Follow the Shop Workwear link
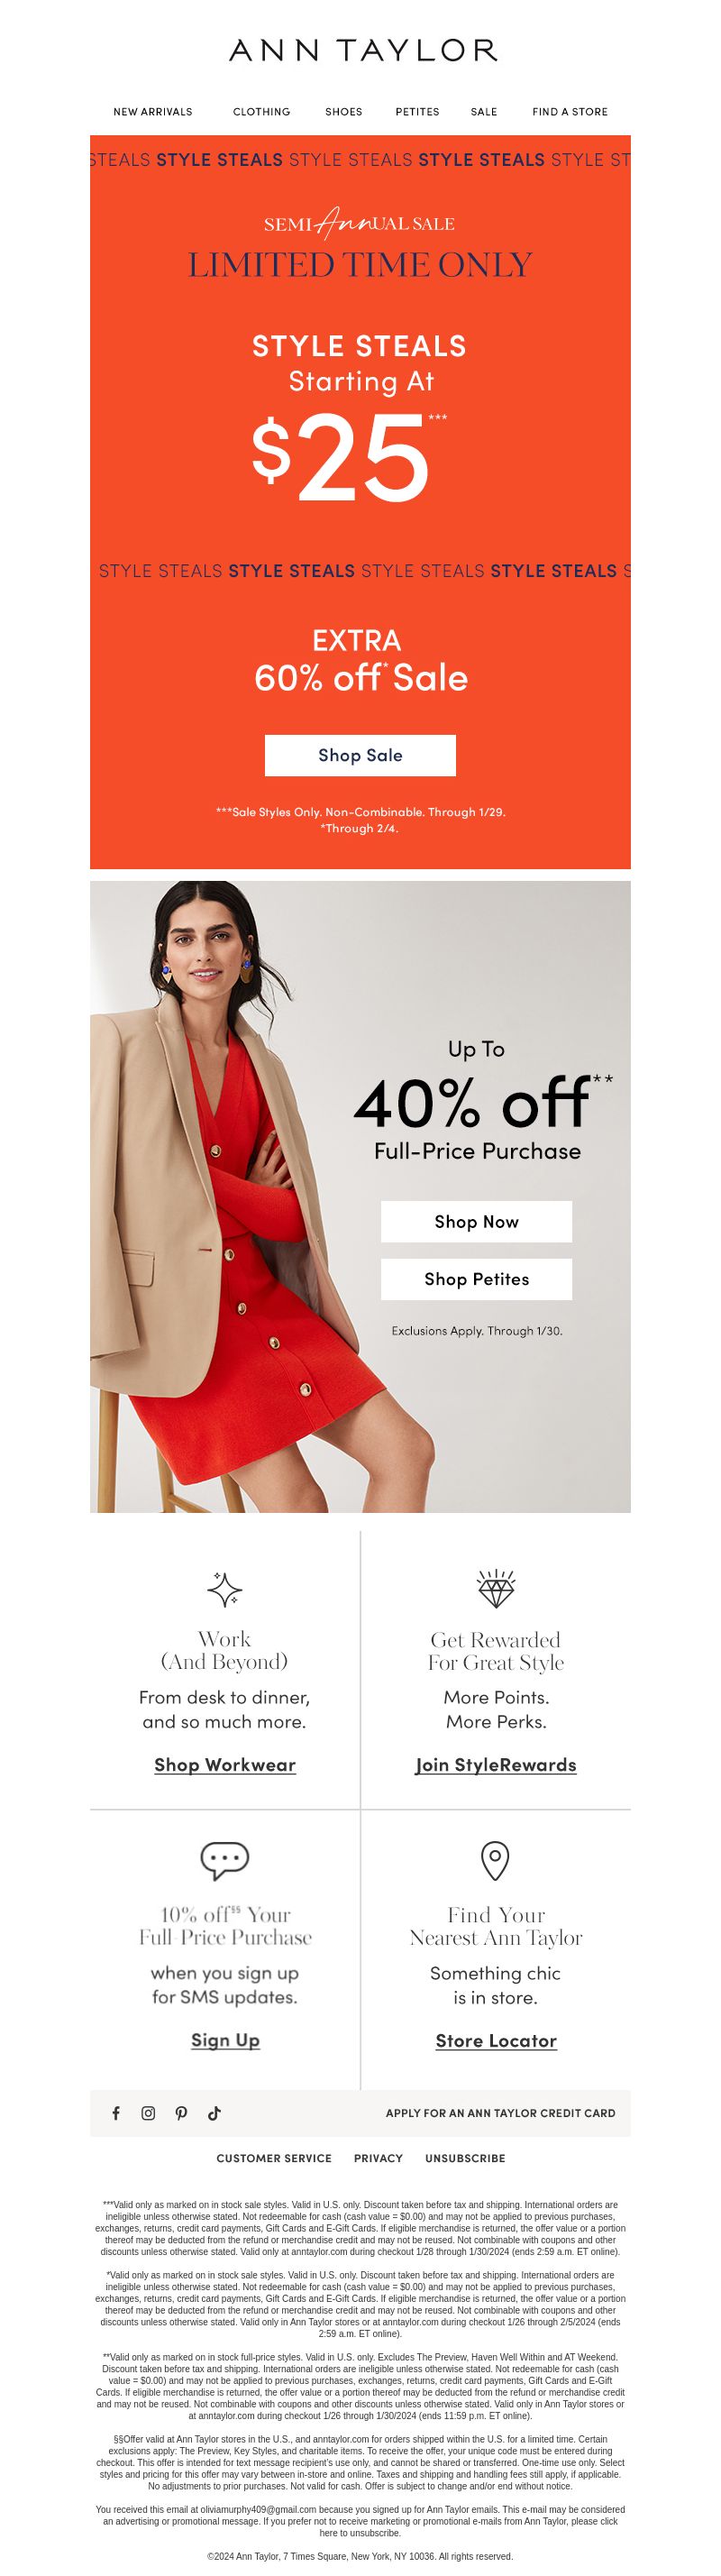721x2576 pixels. click(225, 1765)
